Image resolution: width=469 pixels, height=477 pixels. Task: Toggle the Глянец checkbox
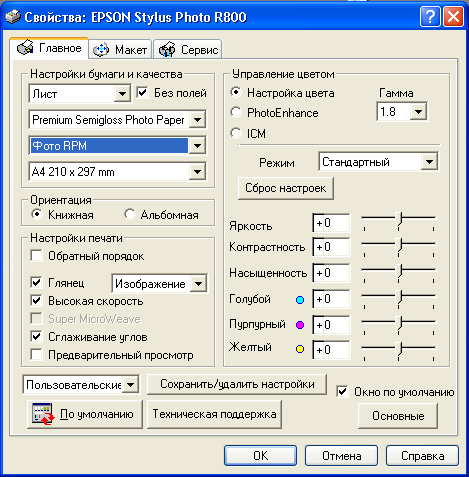[36, 282]
